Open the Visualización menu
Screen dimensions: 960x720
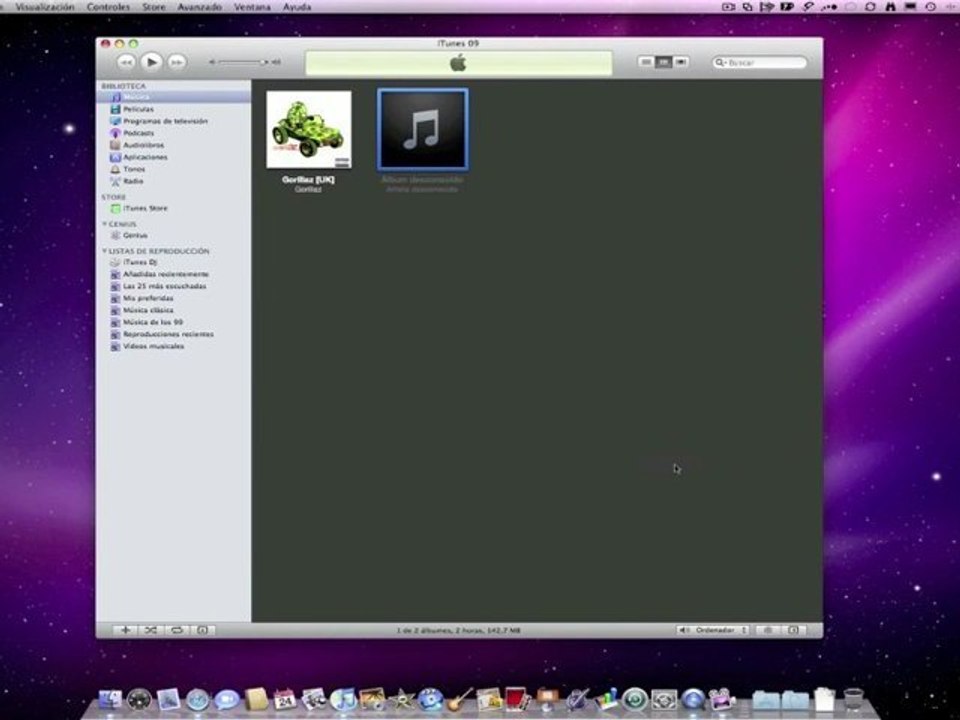[45, 7]
